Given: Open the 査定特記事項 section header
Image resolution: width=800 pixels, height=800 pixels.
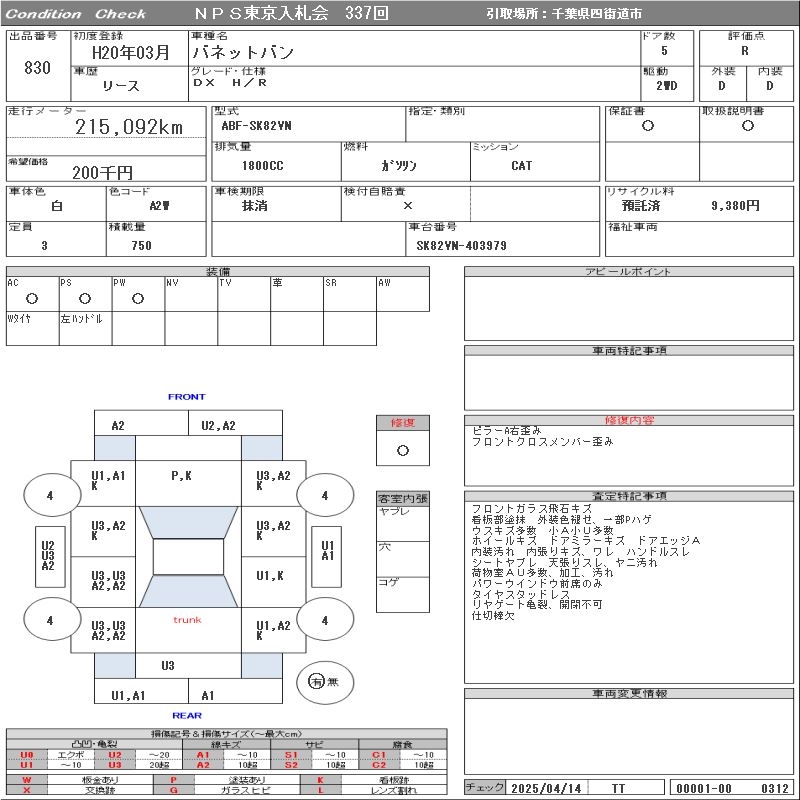Looking at the screenshot, I should (x=630, y=496).
